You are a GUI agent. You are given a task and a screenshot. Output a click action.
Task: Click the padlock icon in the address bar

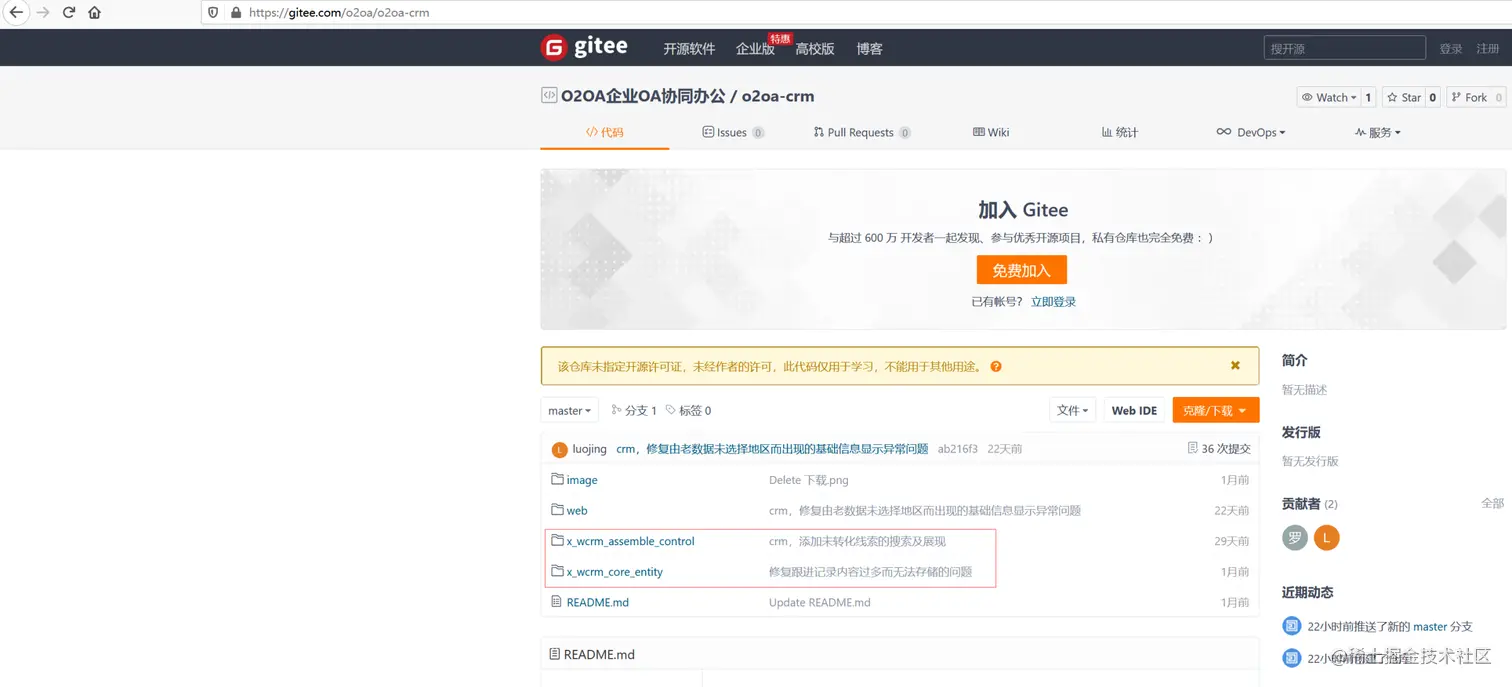pos(234,12)
